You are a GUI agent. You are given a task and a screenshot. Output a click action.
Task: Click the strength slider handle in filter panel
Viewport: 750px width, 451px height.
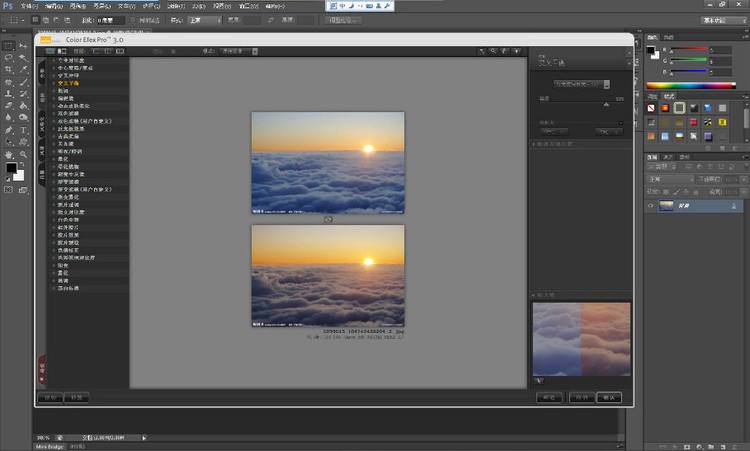(604, 104)
